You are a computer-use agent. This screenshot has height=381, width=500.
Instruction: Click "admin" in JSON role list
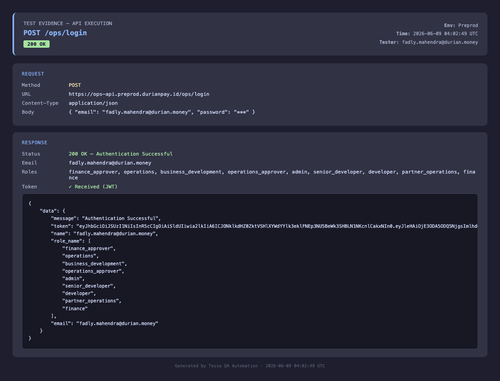tap(73, 279)
